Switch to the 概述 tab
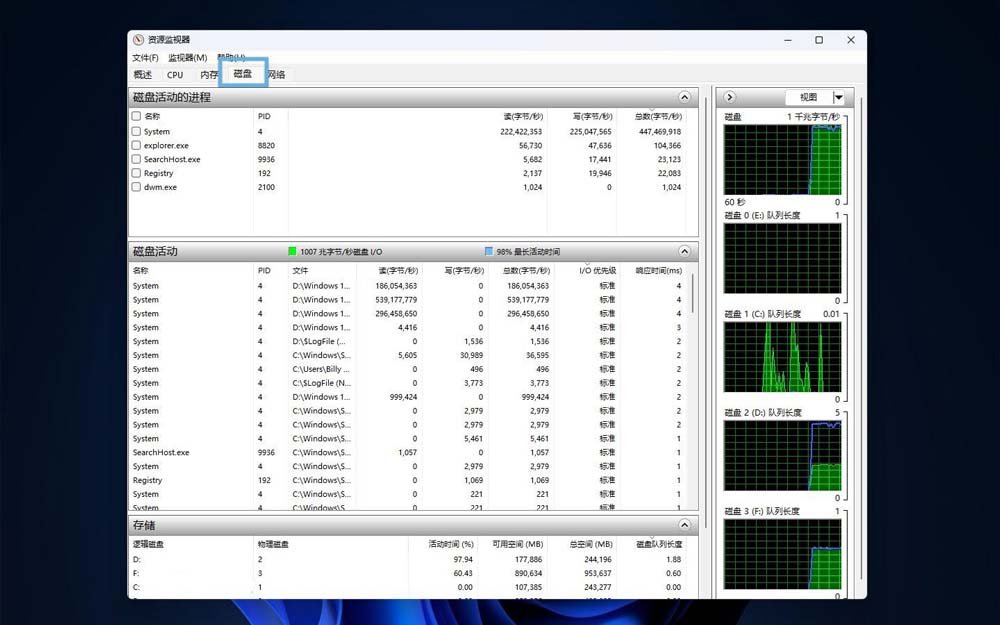The image size is (1000, 625). tap(143, 75)
